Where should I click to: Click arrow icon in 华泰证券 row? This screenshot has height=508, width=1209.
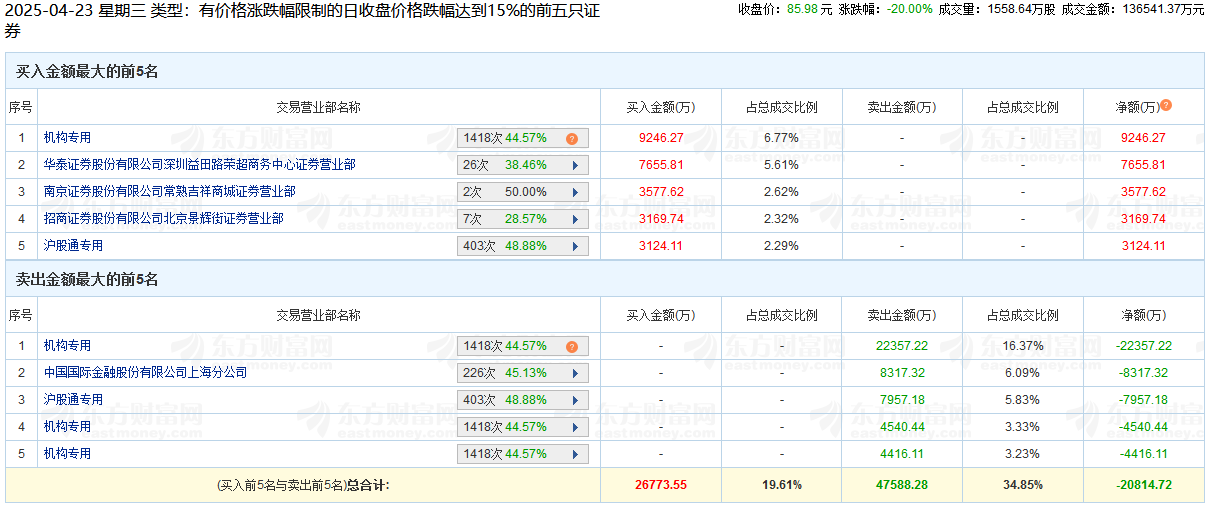[575, 165]
